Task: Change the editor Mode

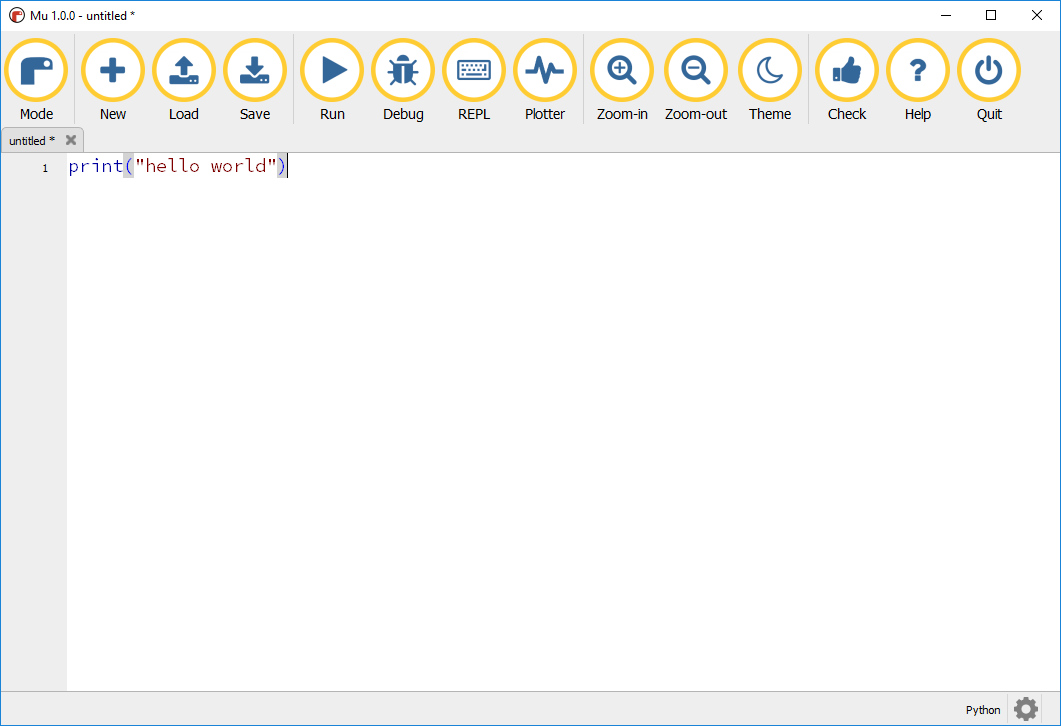Action: click(x=36, y=70)
